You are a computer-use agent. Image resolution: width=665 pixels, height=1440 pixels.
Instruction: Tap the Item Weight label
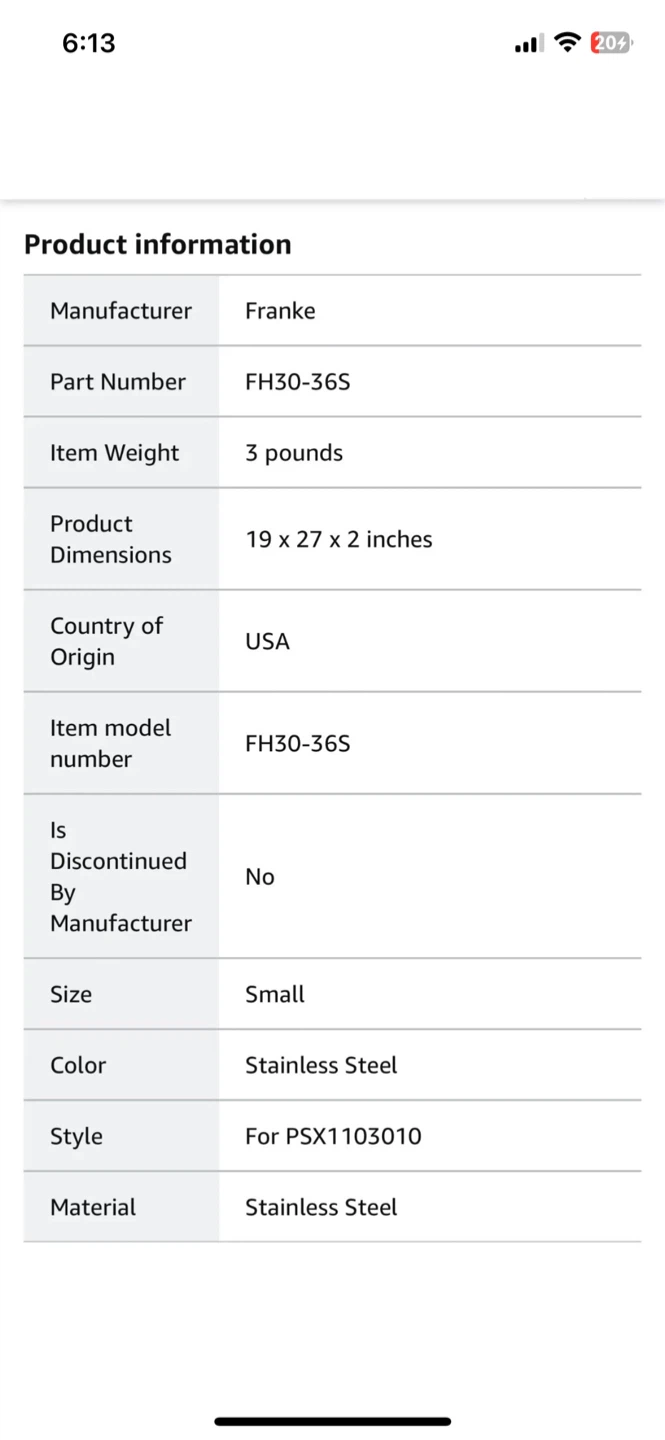pos(115,453)
